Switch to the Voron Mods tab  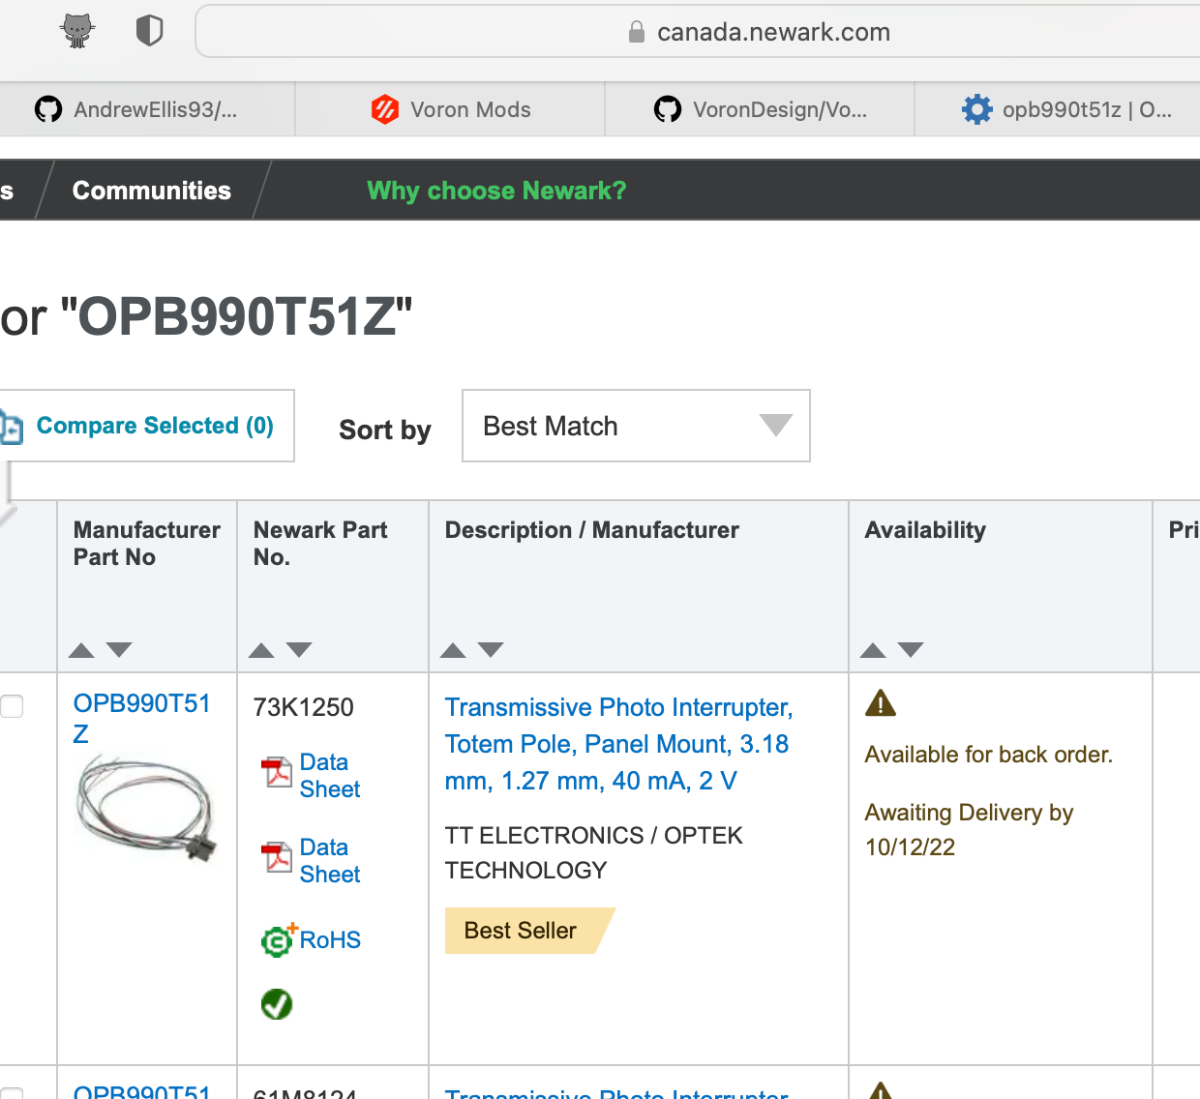pyautogui.click(x=450, y=109)
